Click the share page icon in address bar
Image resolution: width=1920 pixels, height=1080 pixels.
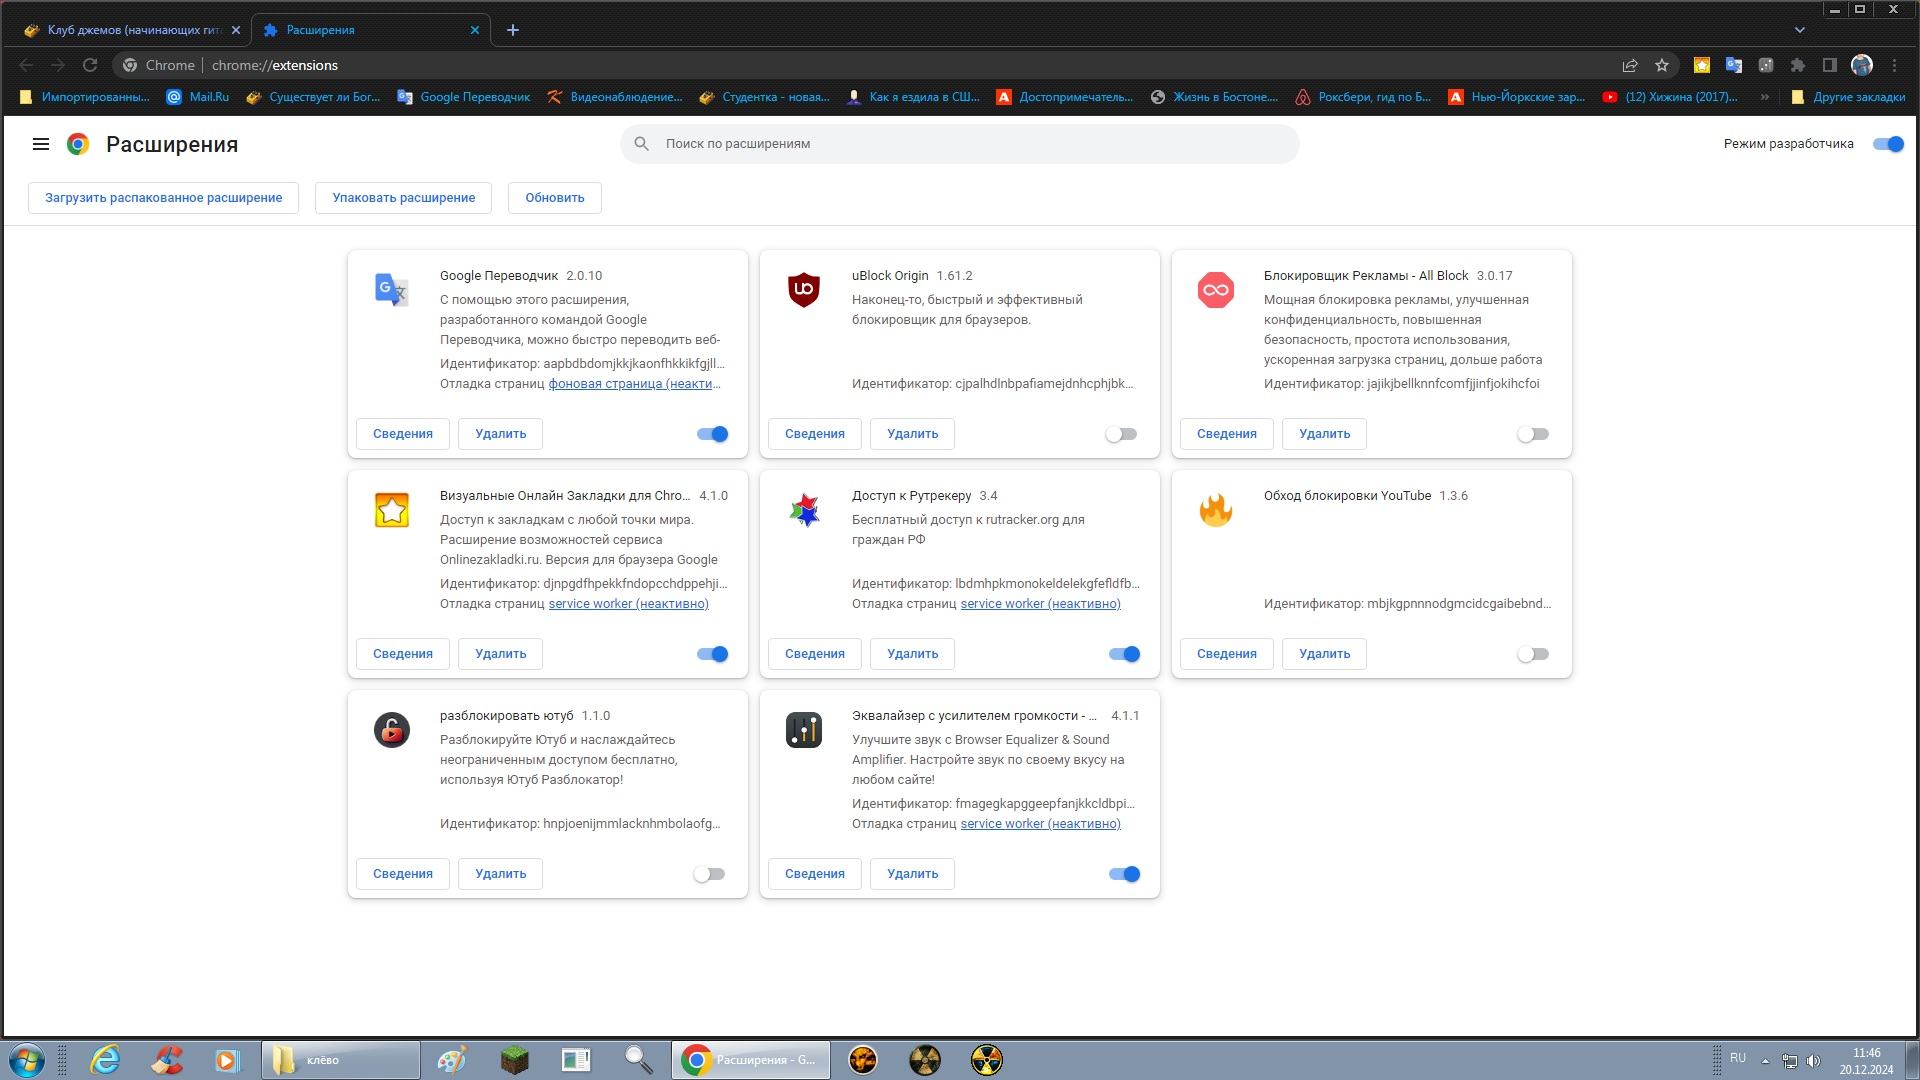[1630, 65]
